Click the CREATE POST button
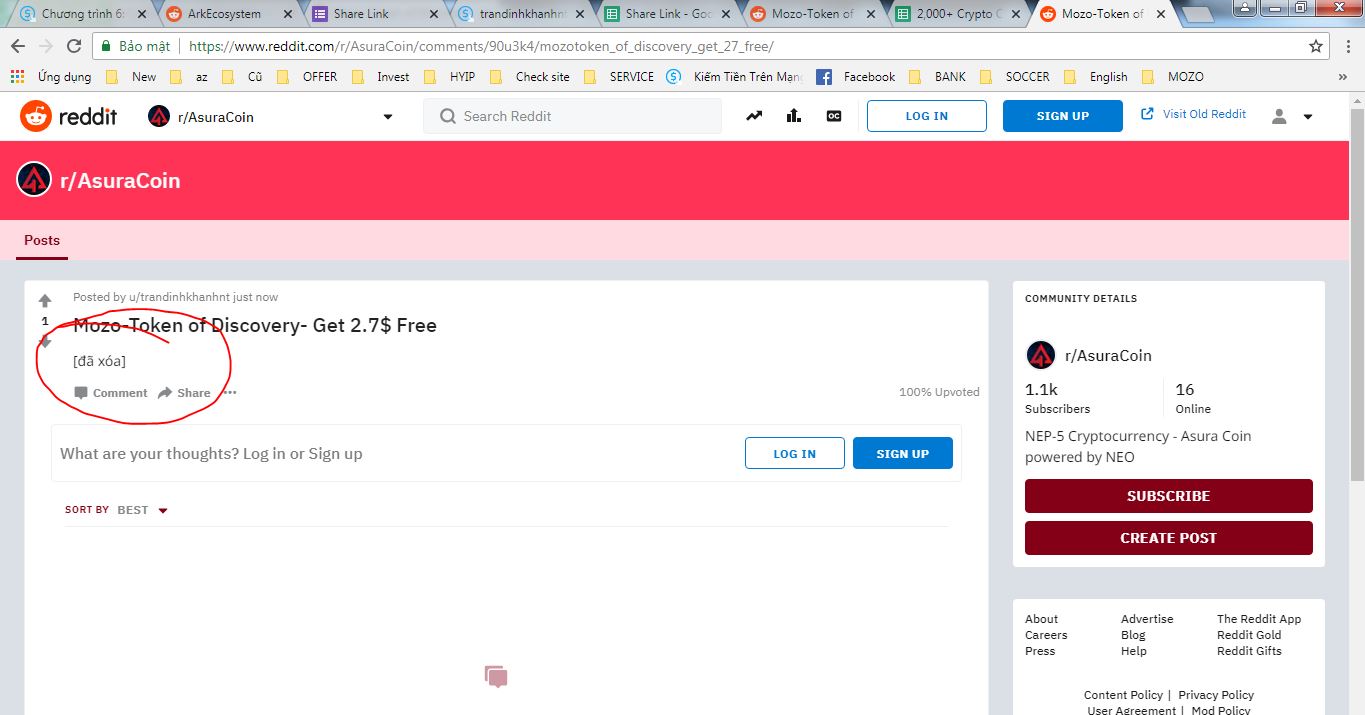 point(1168,538)
